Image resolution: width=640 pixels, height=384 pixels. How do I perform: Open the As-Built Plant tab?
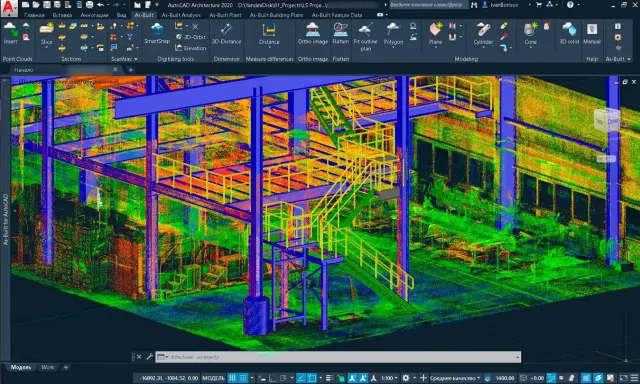(225, 15)
